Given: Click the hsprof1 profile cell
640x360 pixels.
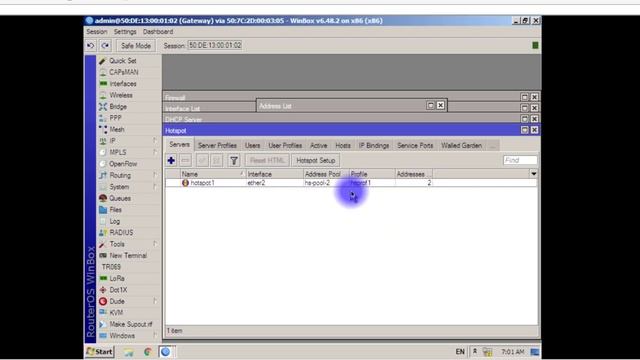Looking at the screenshot, I should (371, 183).
